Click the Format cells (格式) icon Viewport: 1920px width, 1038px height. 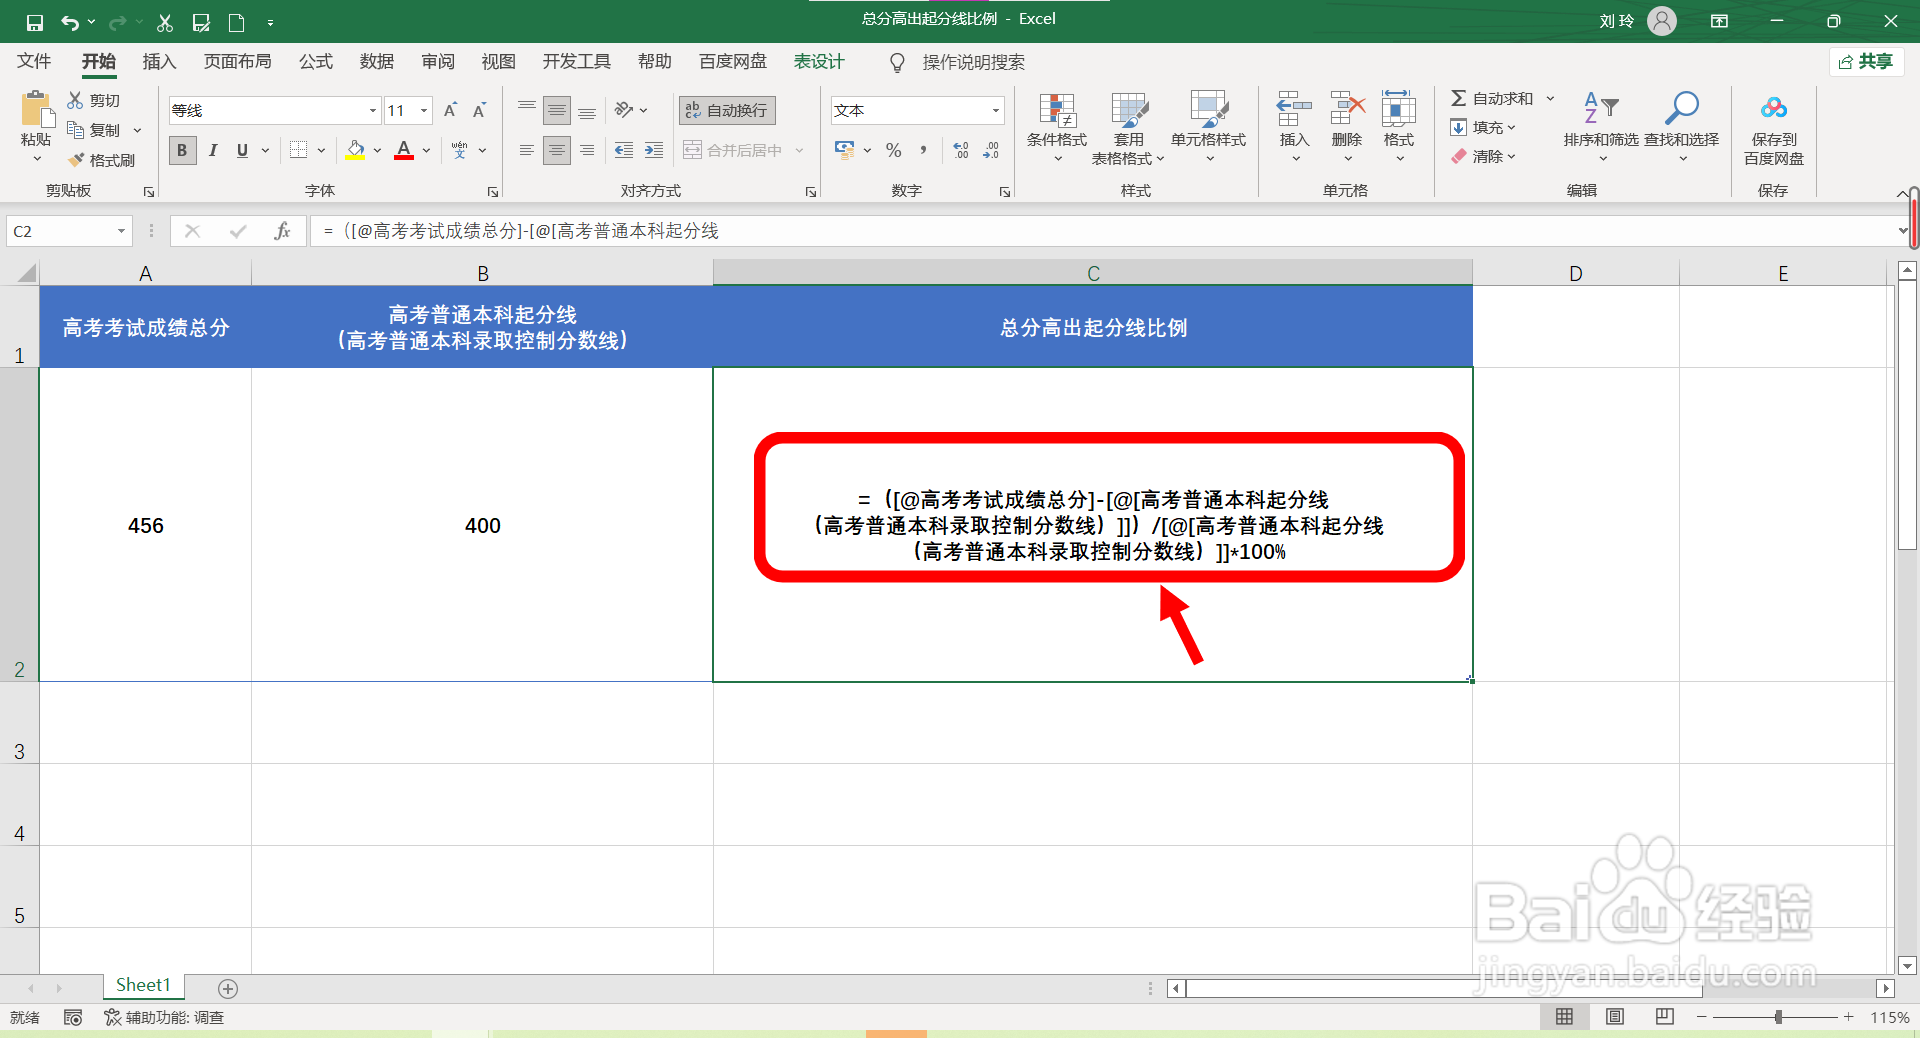click(1399, 110)
